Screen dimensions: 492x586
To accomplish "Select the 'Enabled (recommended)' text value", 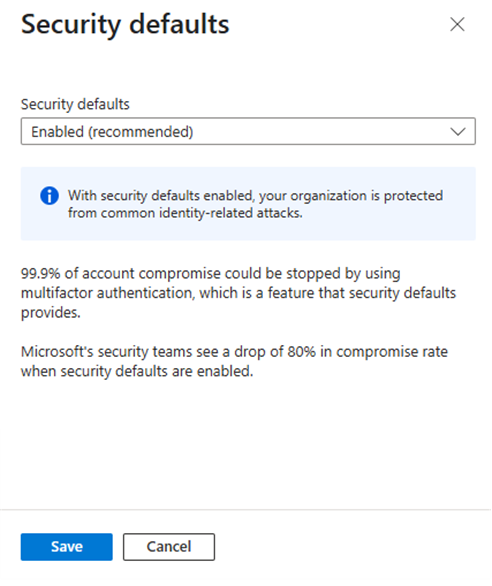I will coord(112,132).
